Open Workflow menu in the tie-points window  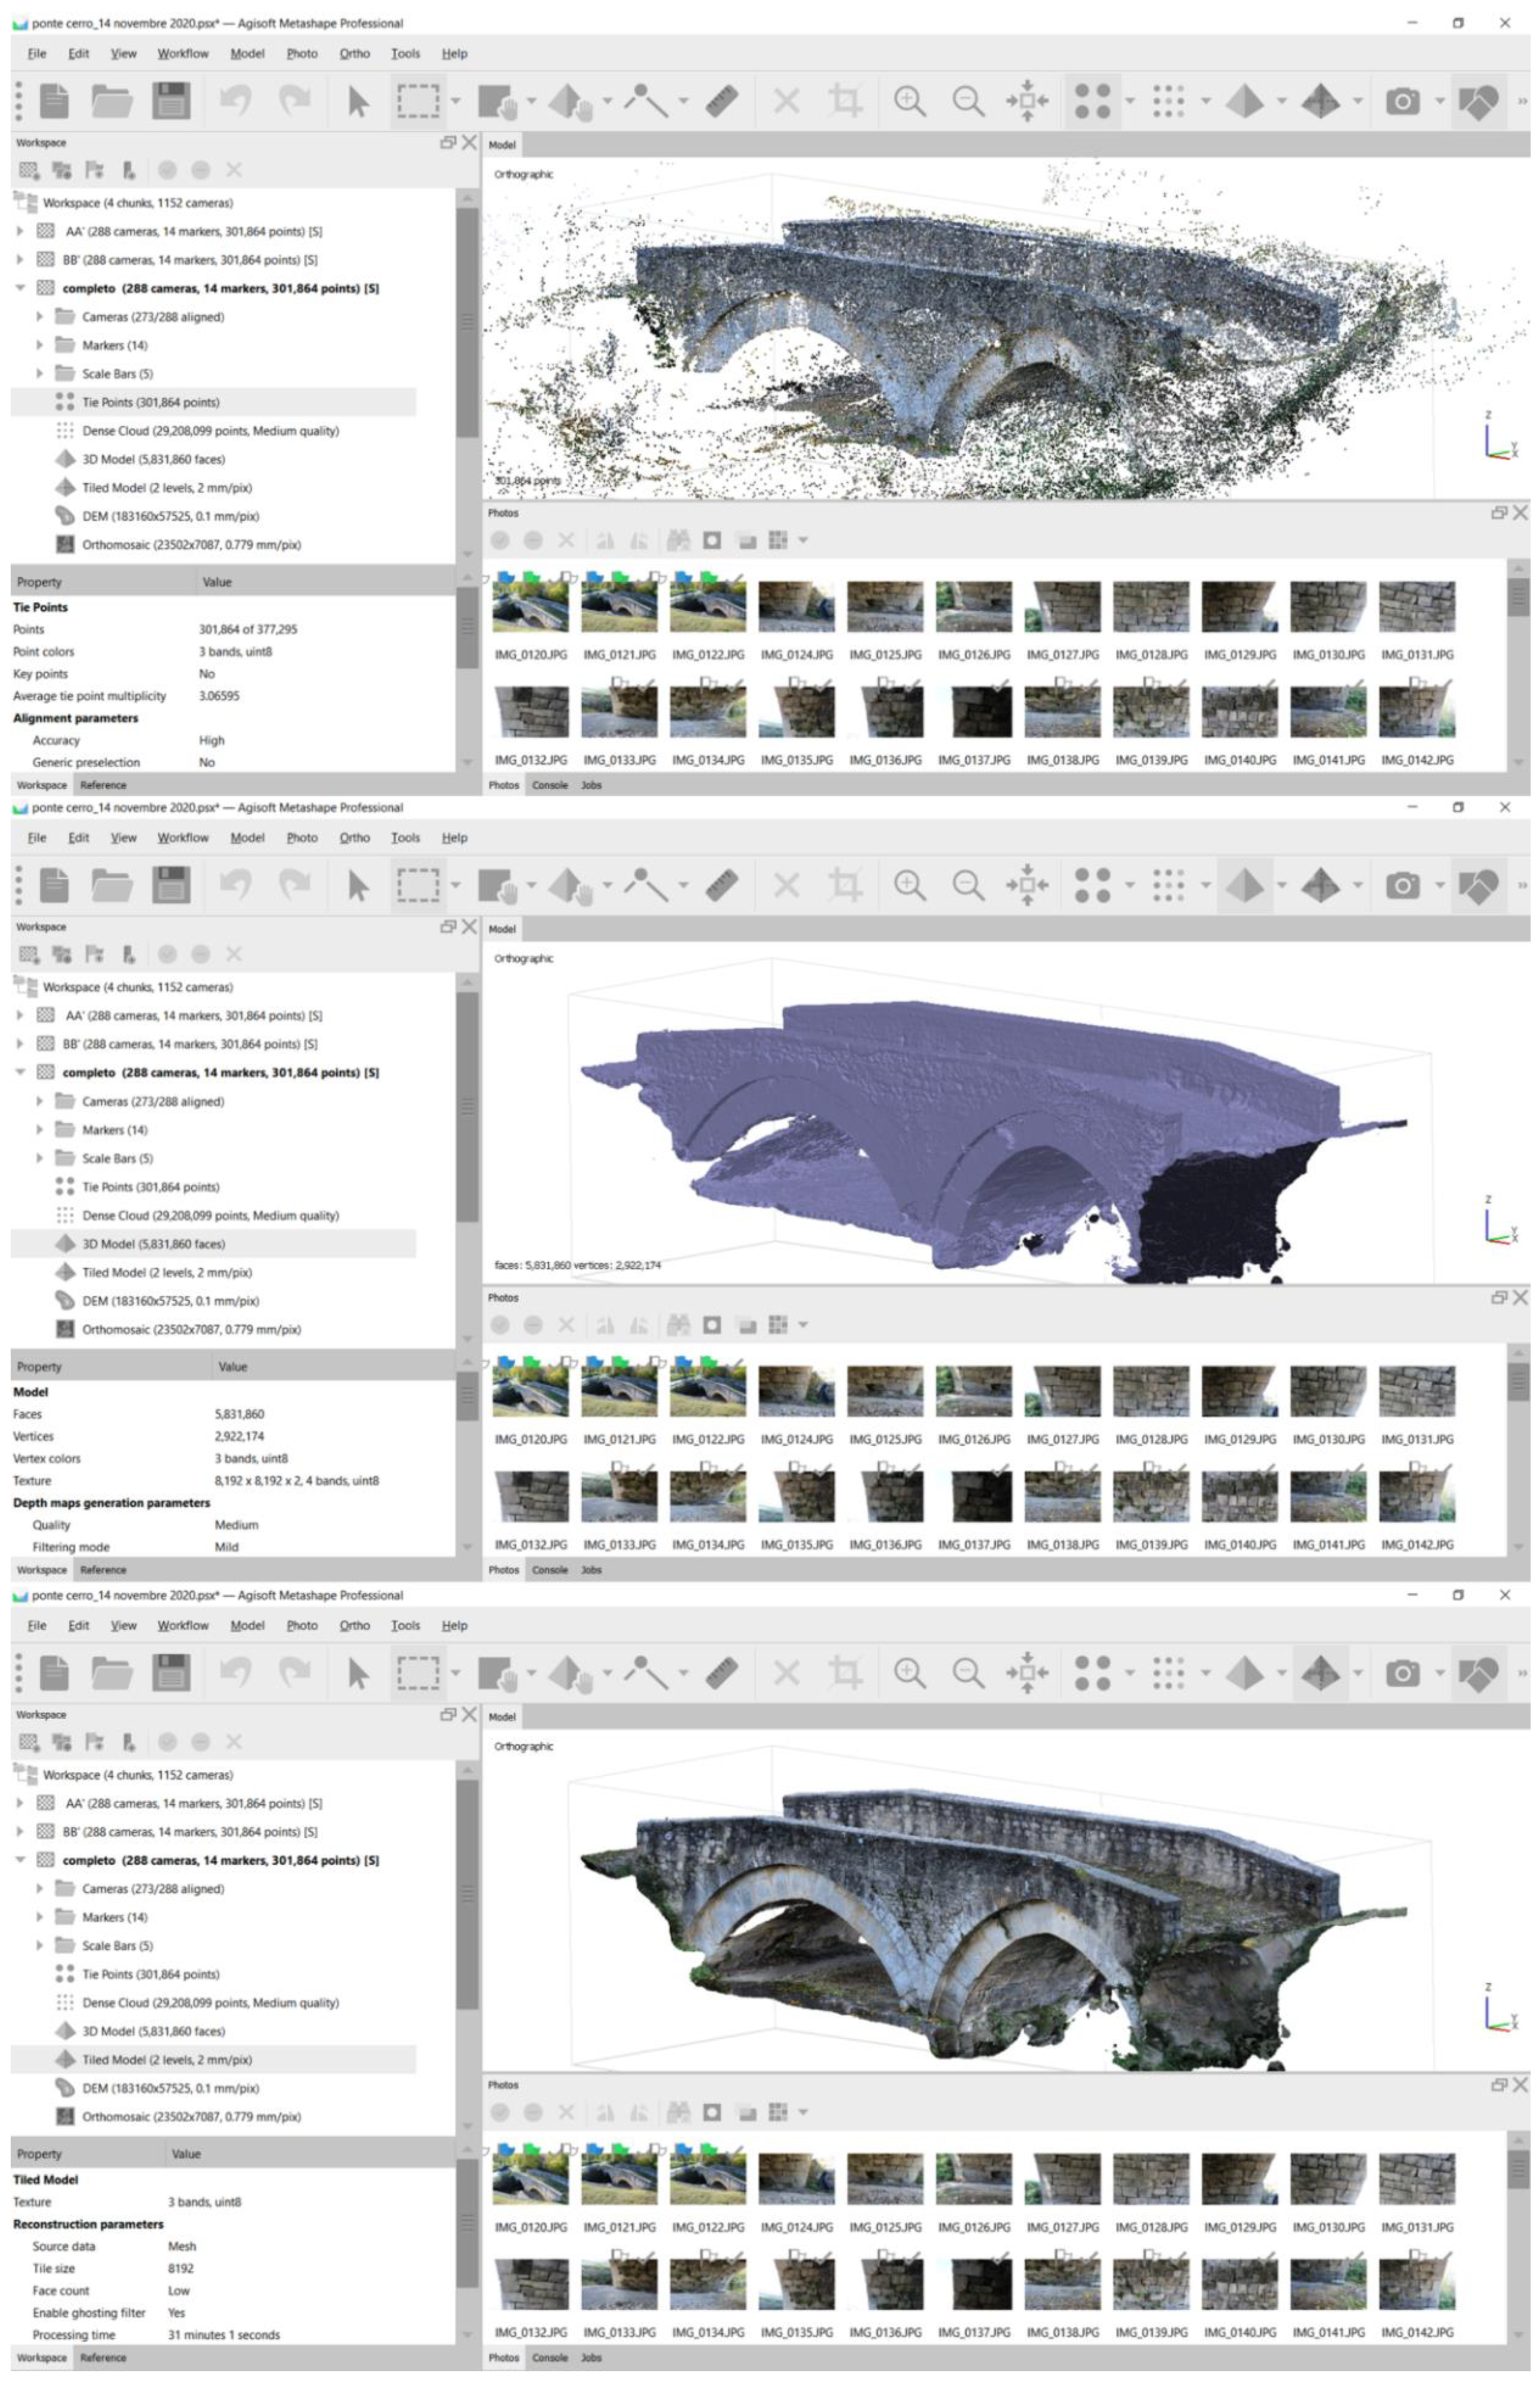tap(183, 54)
